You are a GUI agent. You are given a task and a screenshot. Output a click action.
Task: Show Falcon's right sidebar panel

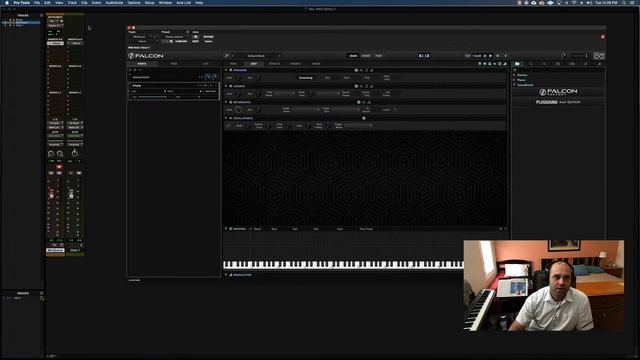(427, 56)
